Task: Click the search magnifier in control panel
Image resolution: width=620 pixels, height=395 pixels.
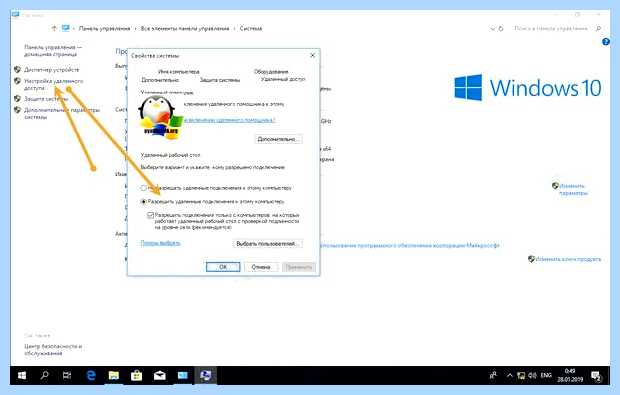Action: tap(598, 28)
